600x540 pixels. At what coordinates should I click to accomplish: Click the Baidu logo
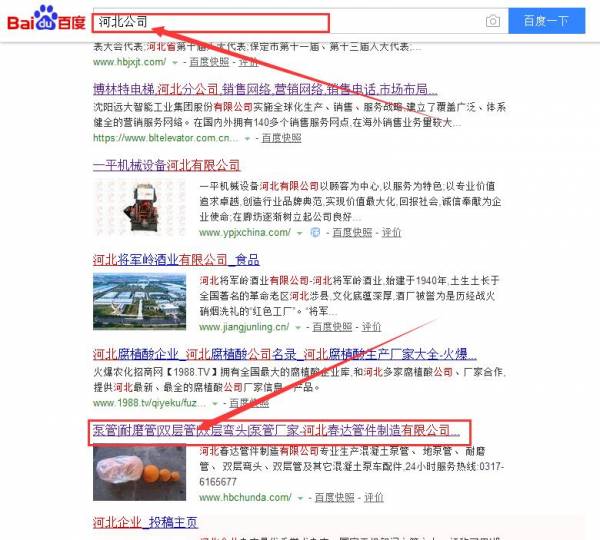(x=45, y=21)
